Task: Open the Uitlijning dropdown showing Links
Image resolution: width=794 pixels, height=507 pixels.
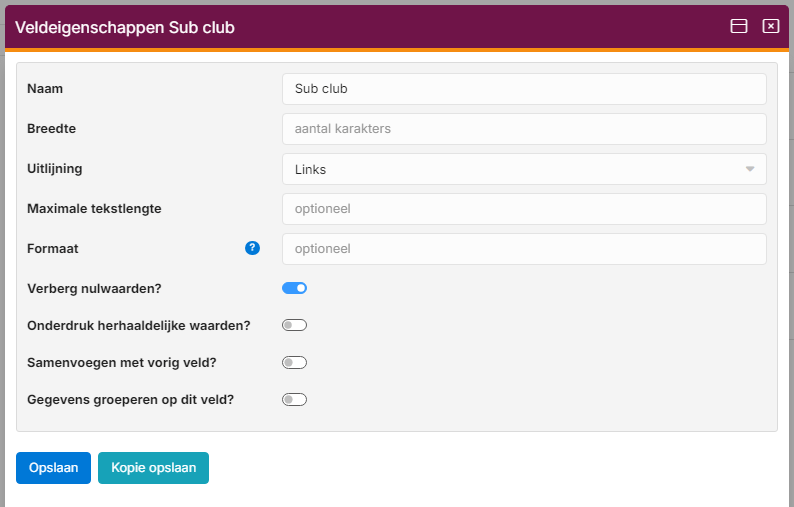Action: tap(524, 169)
